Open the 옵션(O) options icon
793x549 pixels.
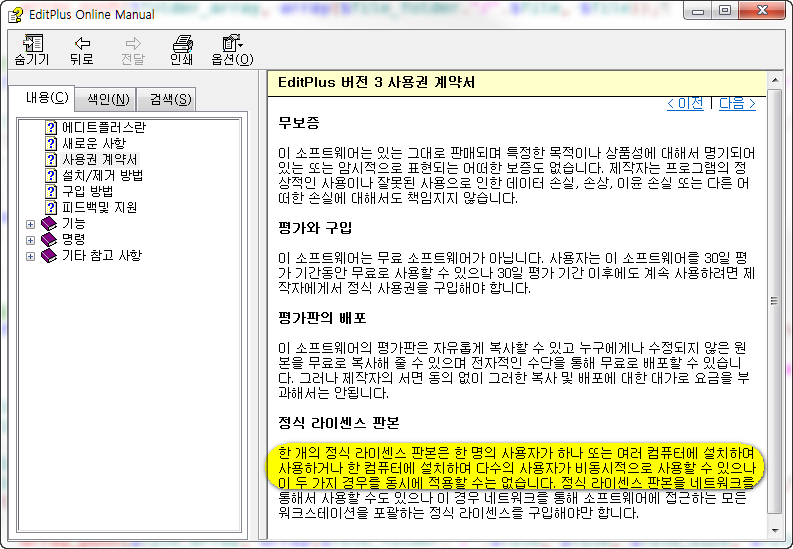[232, 43]
